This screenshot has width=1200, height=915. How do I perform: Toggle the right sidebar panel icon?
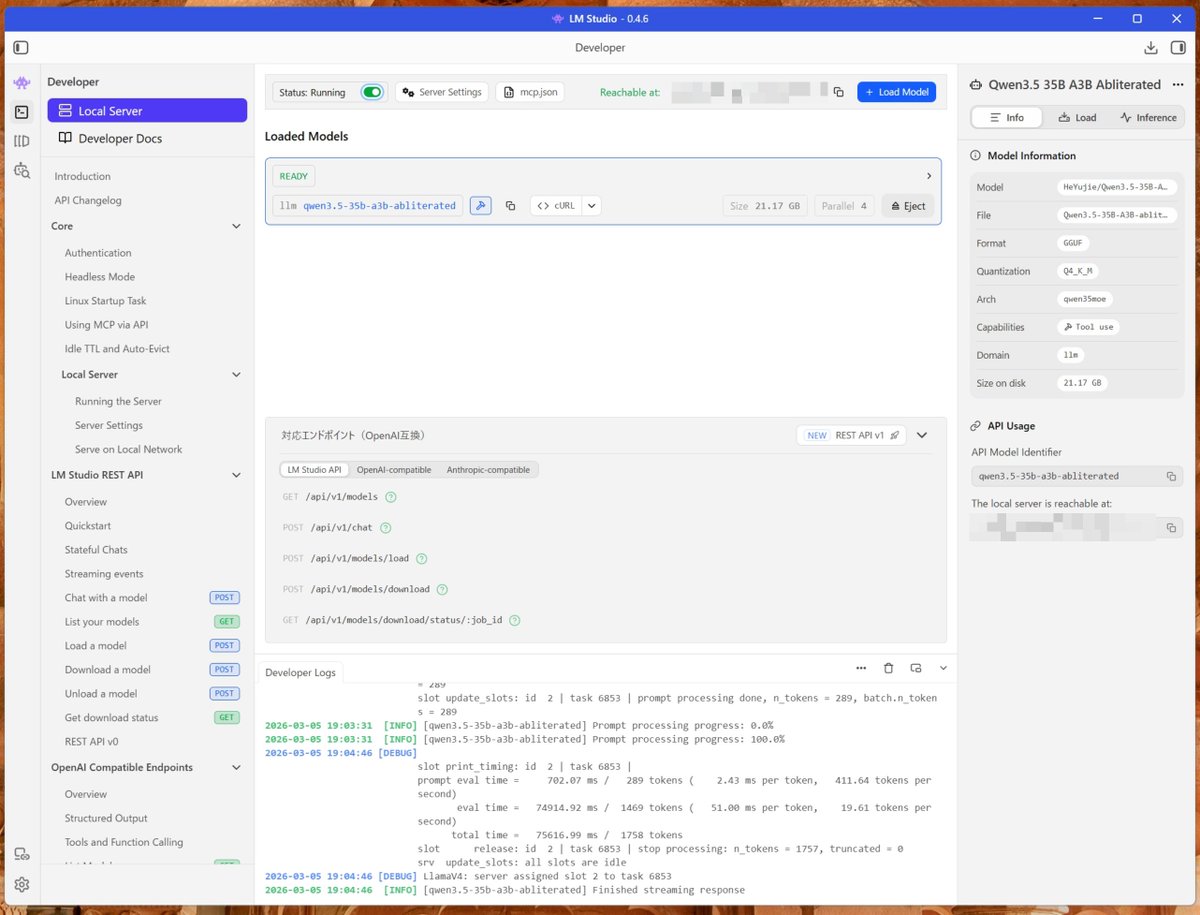(1179, 47)
